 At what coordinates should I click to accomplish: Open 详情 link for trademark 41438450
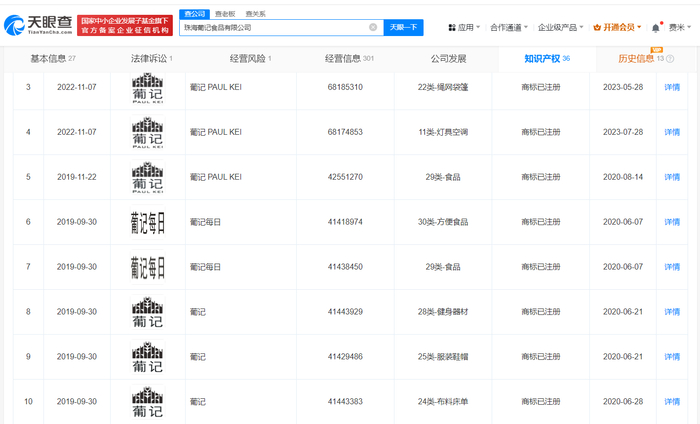click(672, 267)
